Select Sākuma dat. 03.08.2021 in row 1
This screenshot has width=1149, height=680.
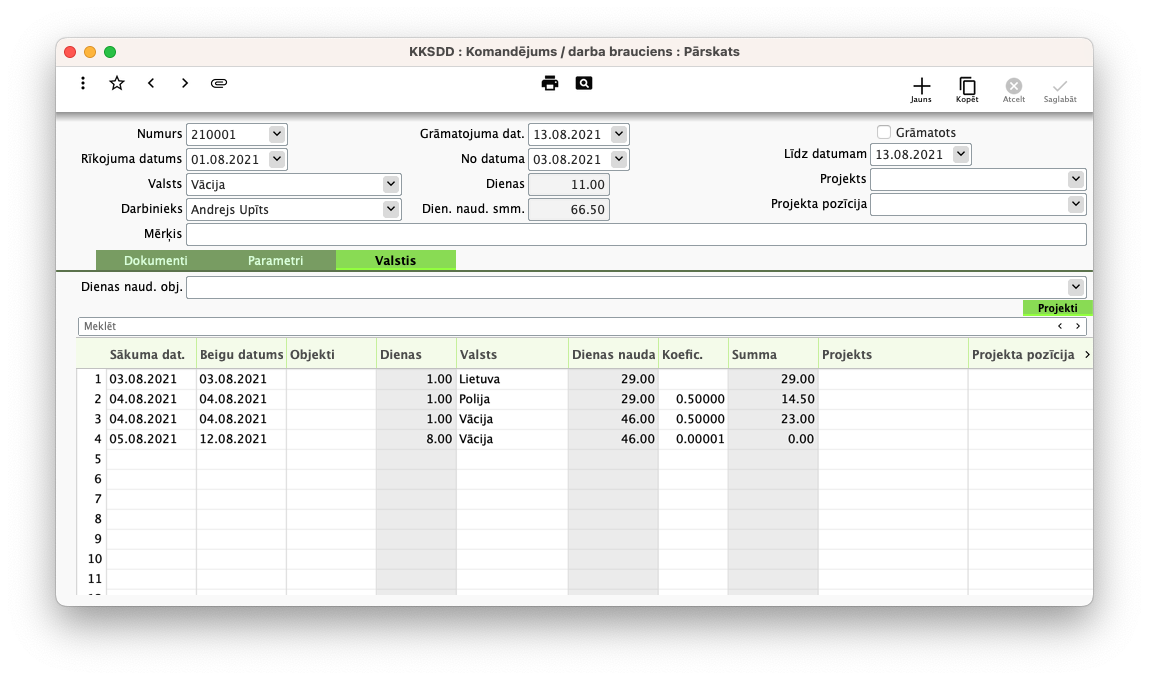pos(151,380)
